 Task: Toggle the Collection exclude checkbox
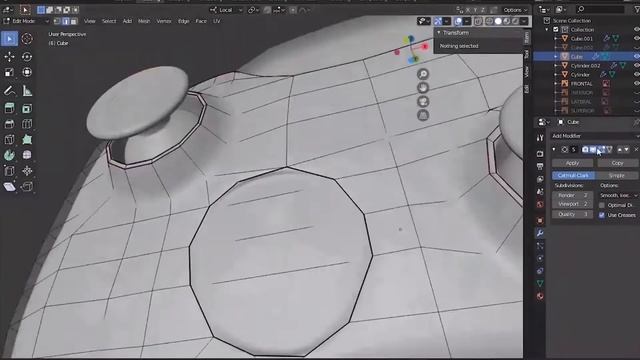556,29
